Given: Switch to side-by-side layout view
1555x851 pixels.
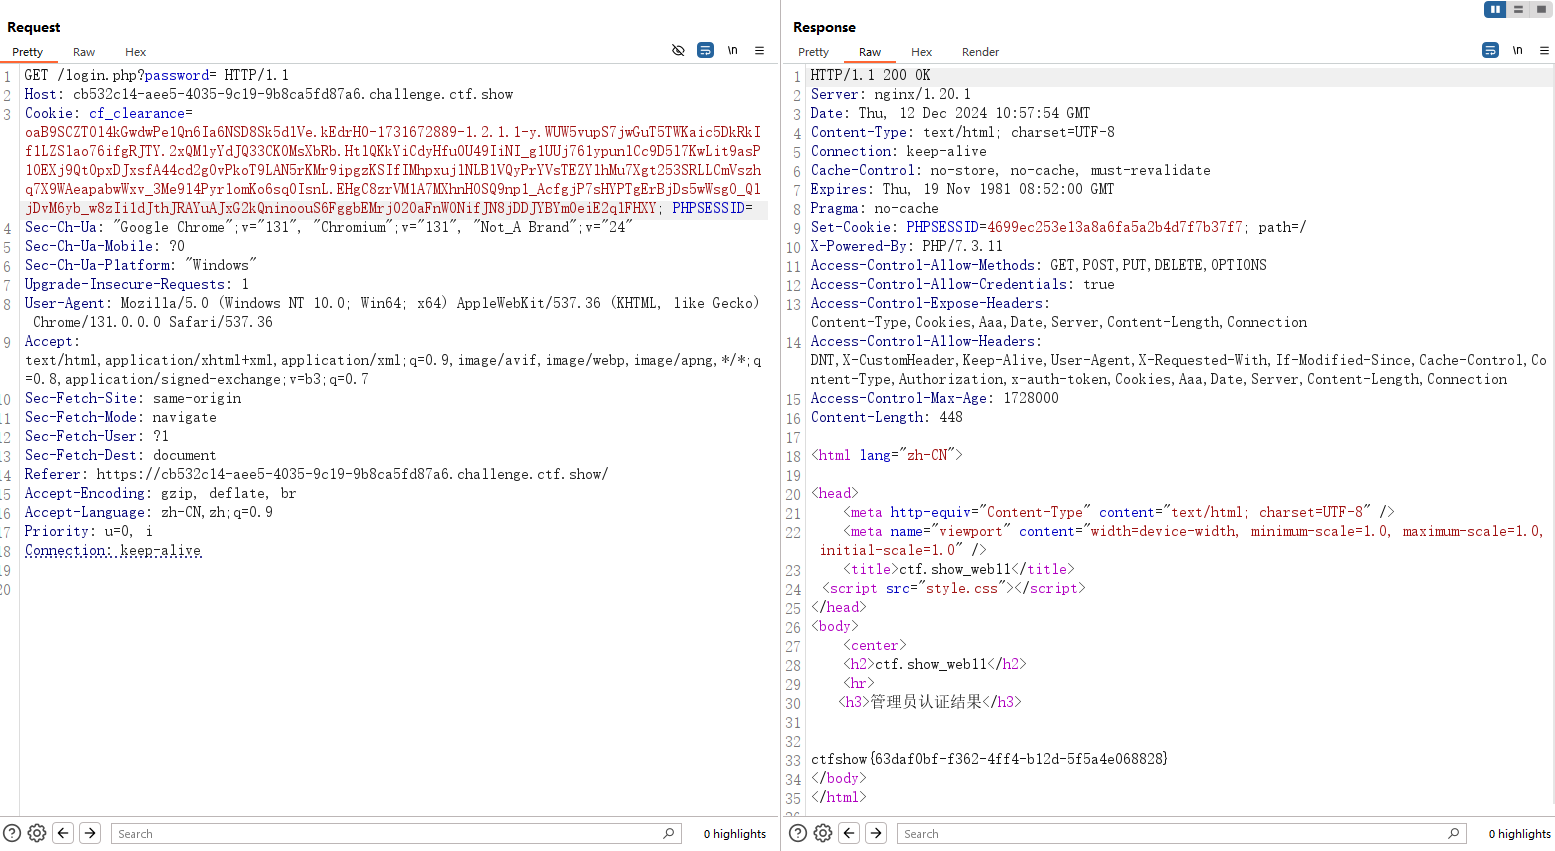Looking at the screenshot, I should click(1495, 9).
